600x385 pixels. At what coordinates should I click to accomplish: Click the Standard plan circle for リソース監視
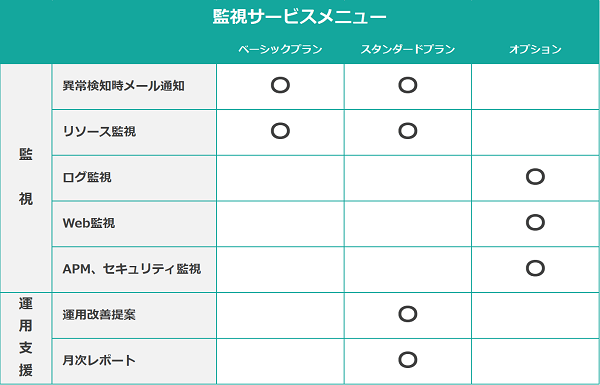point(408,131)
